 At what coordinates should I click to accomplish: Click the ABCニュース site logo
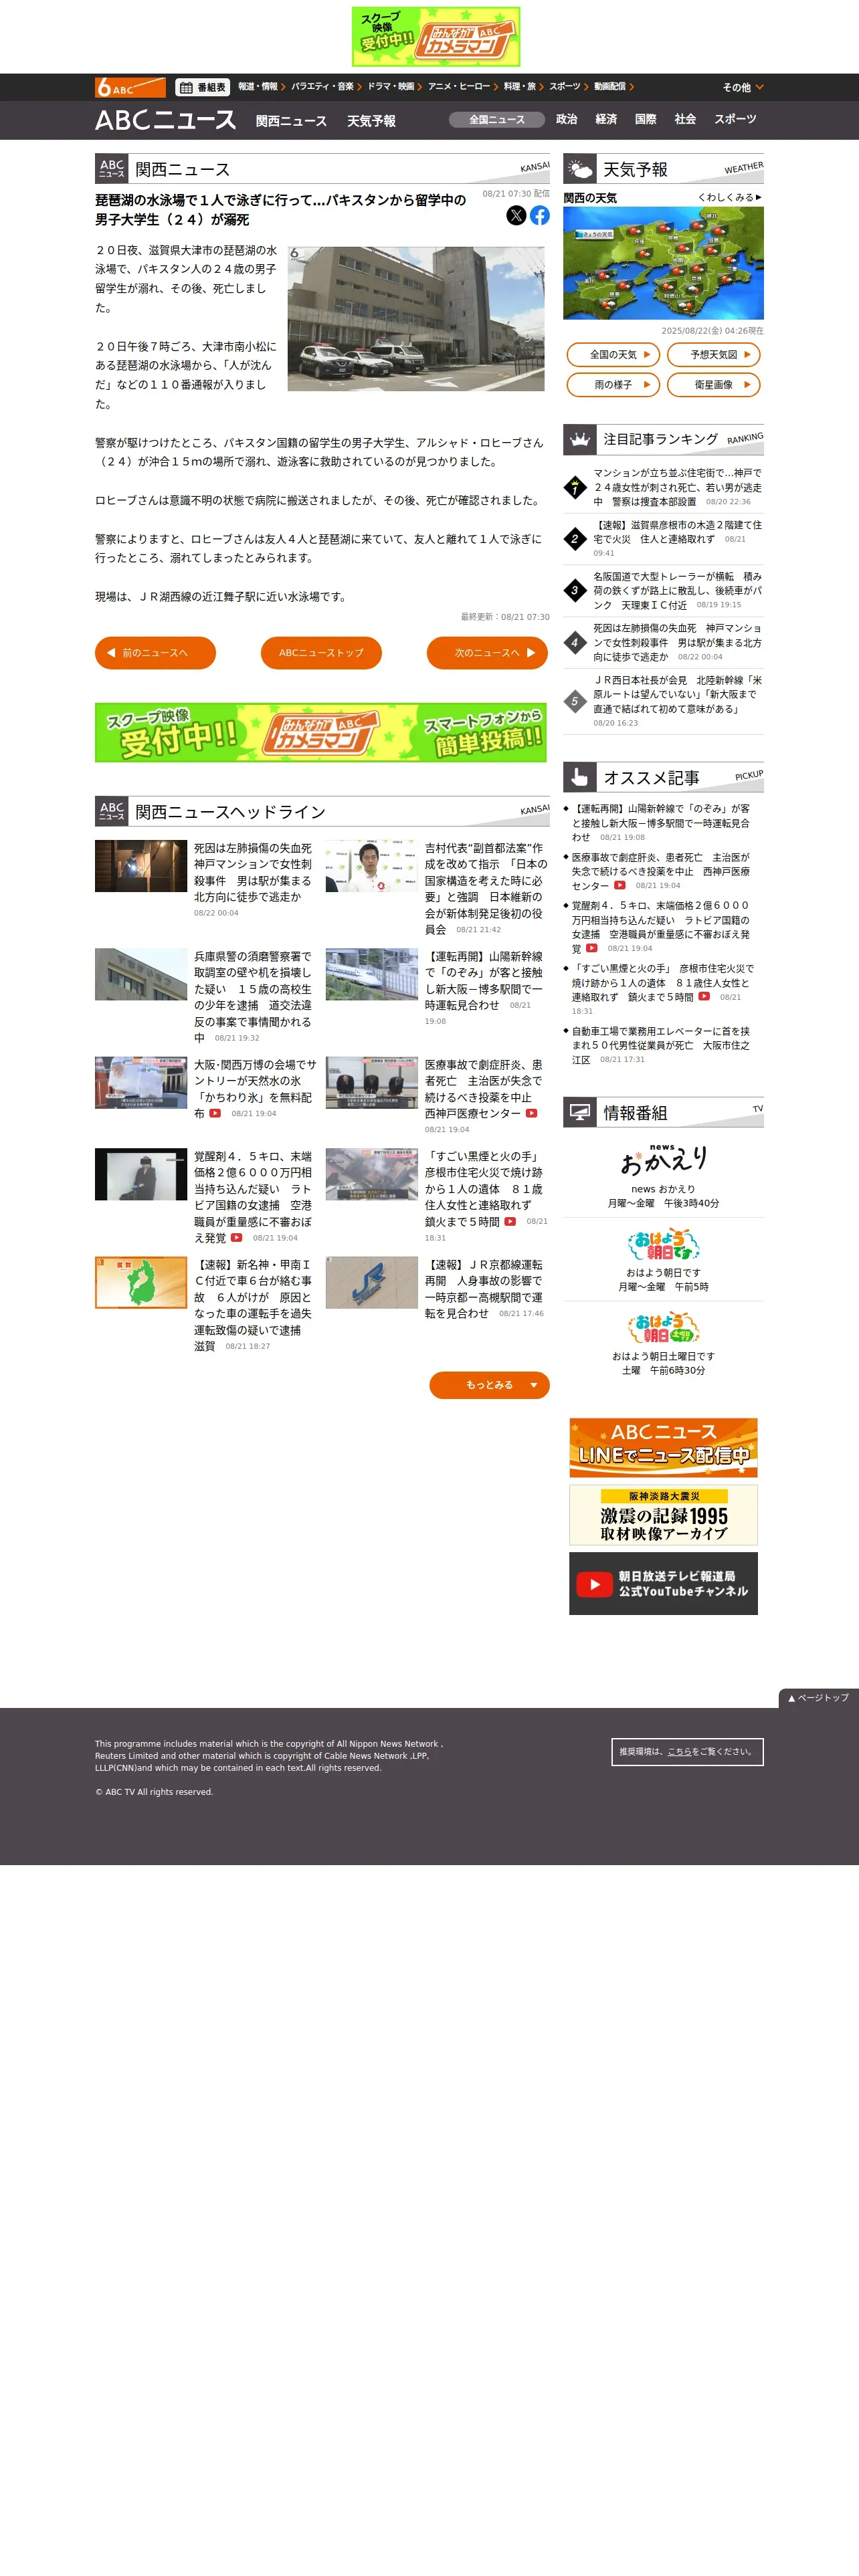165,120
